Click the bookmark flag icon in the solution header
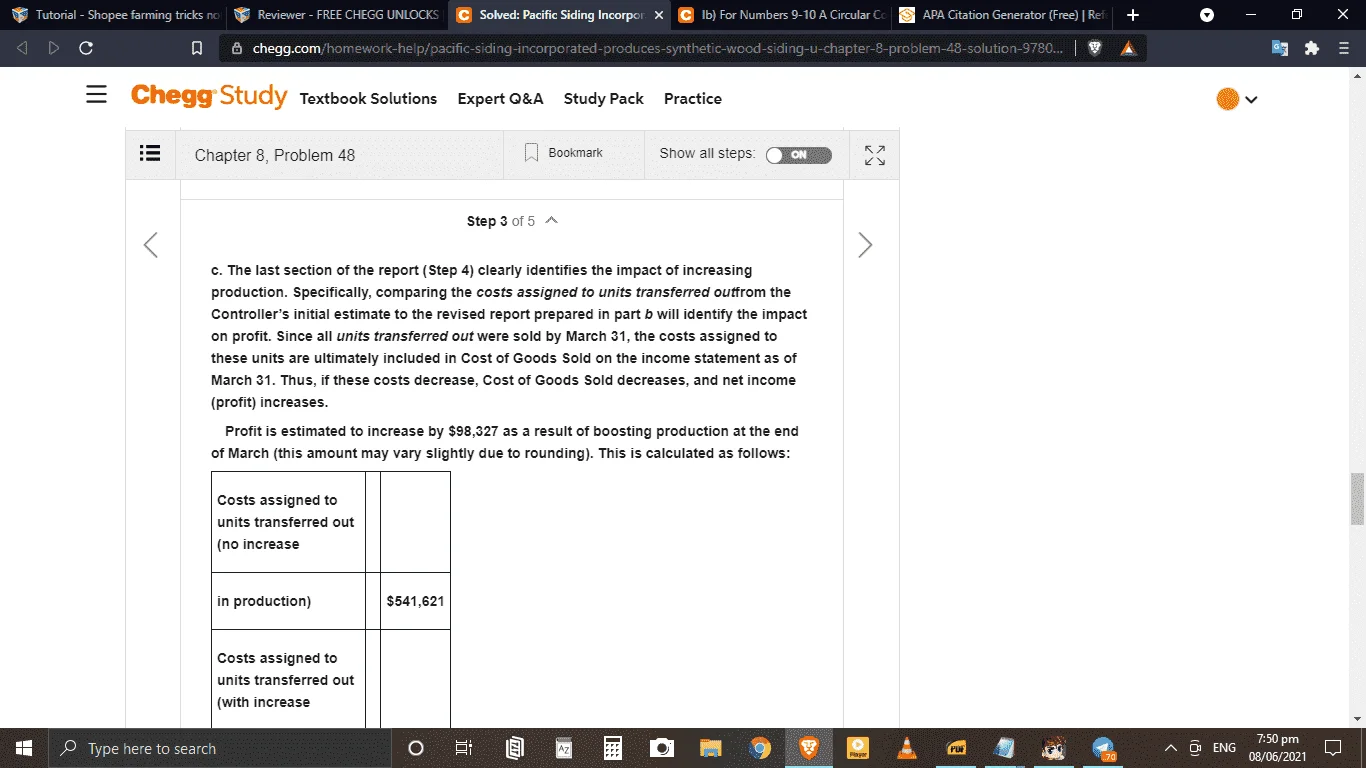1366x768 pixels. pyautogui.click(x=532, y=153)
